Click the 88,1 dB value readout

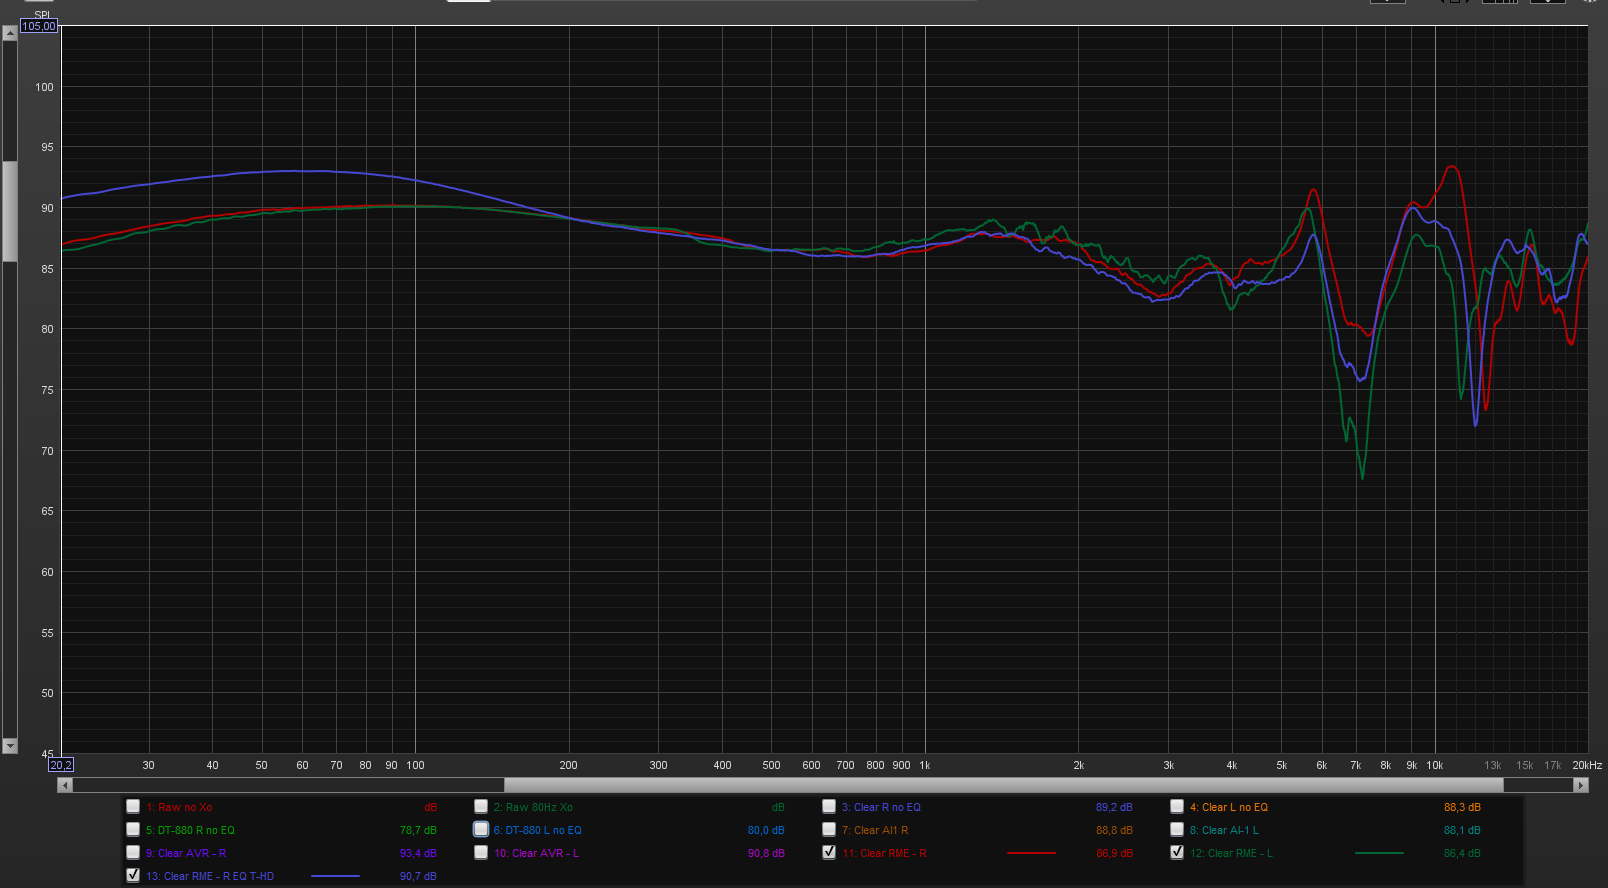(x=1462, y=830)
